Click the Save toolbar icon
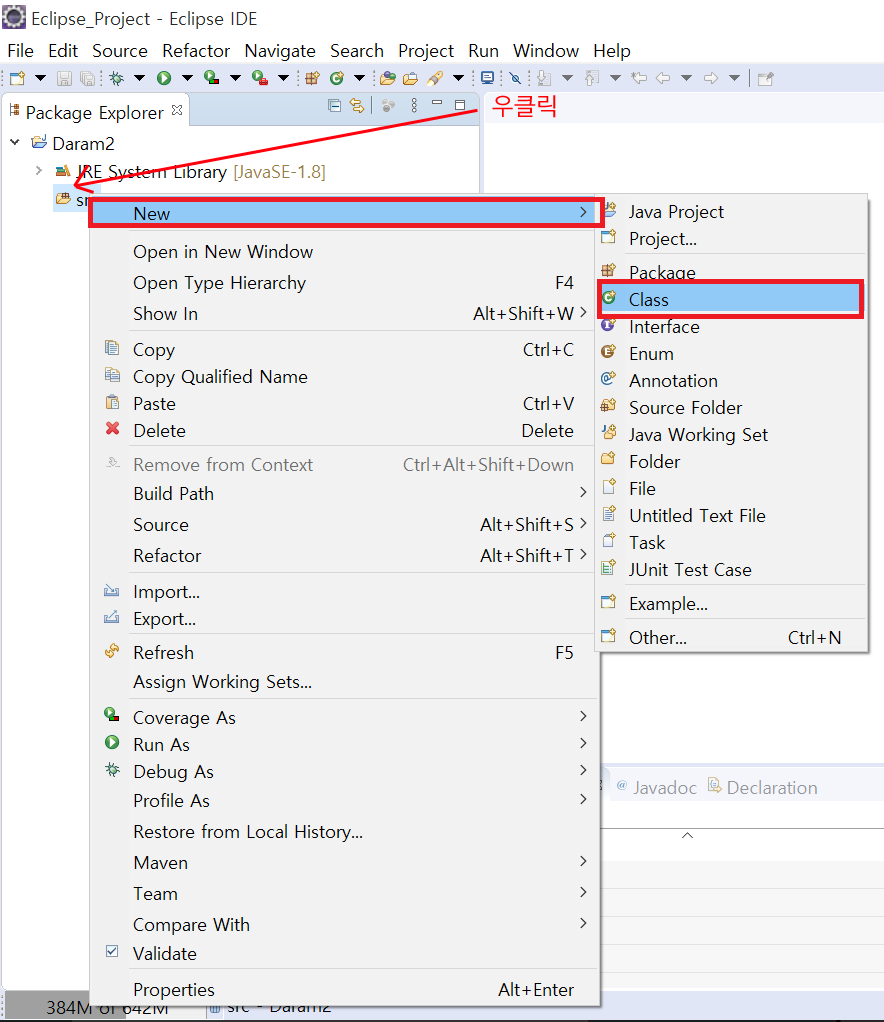Image resolution: width=884 pixels, height=1022 pixels. (x=64, y=78)
